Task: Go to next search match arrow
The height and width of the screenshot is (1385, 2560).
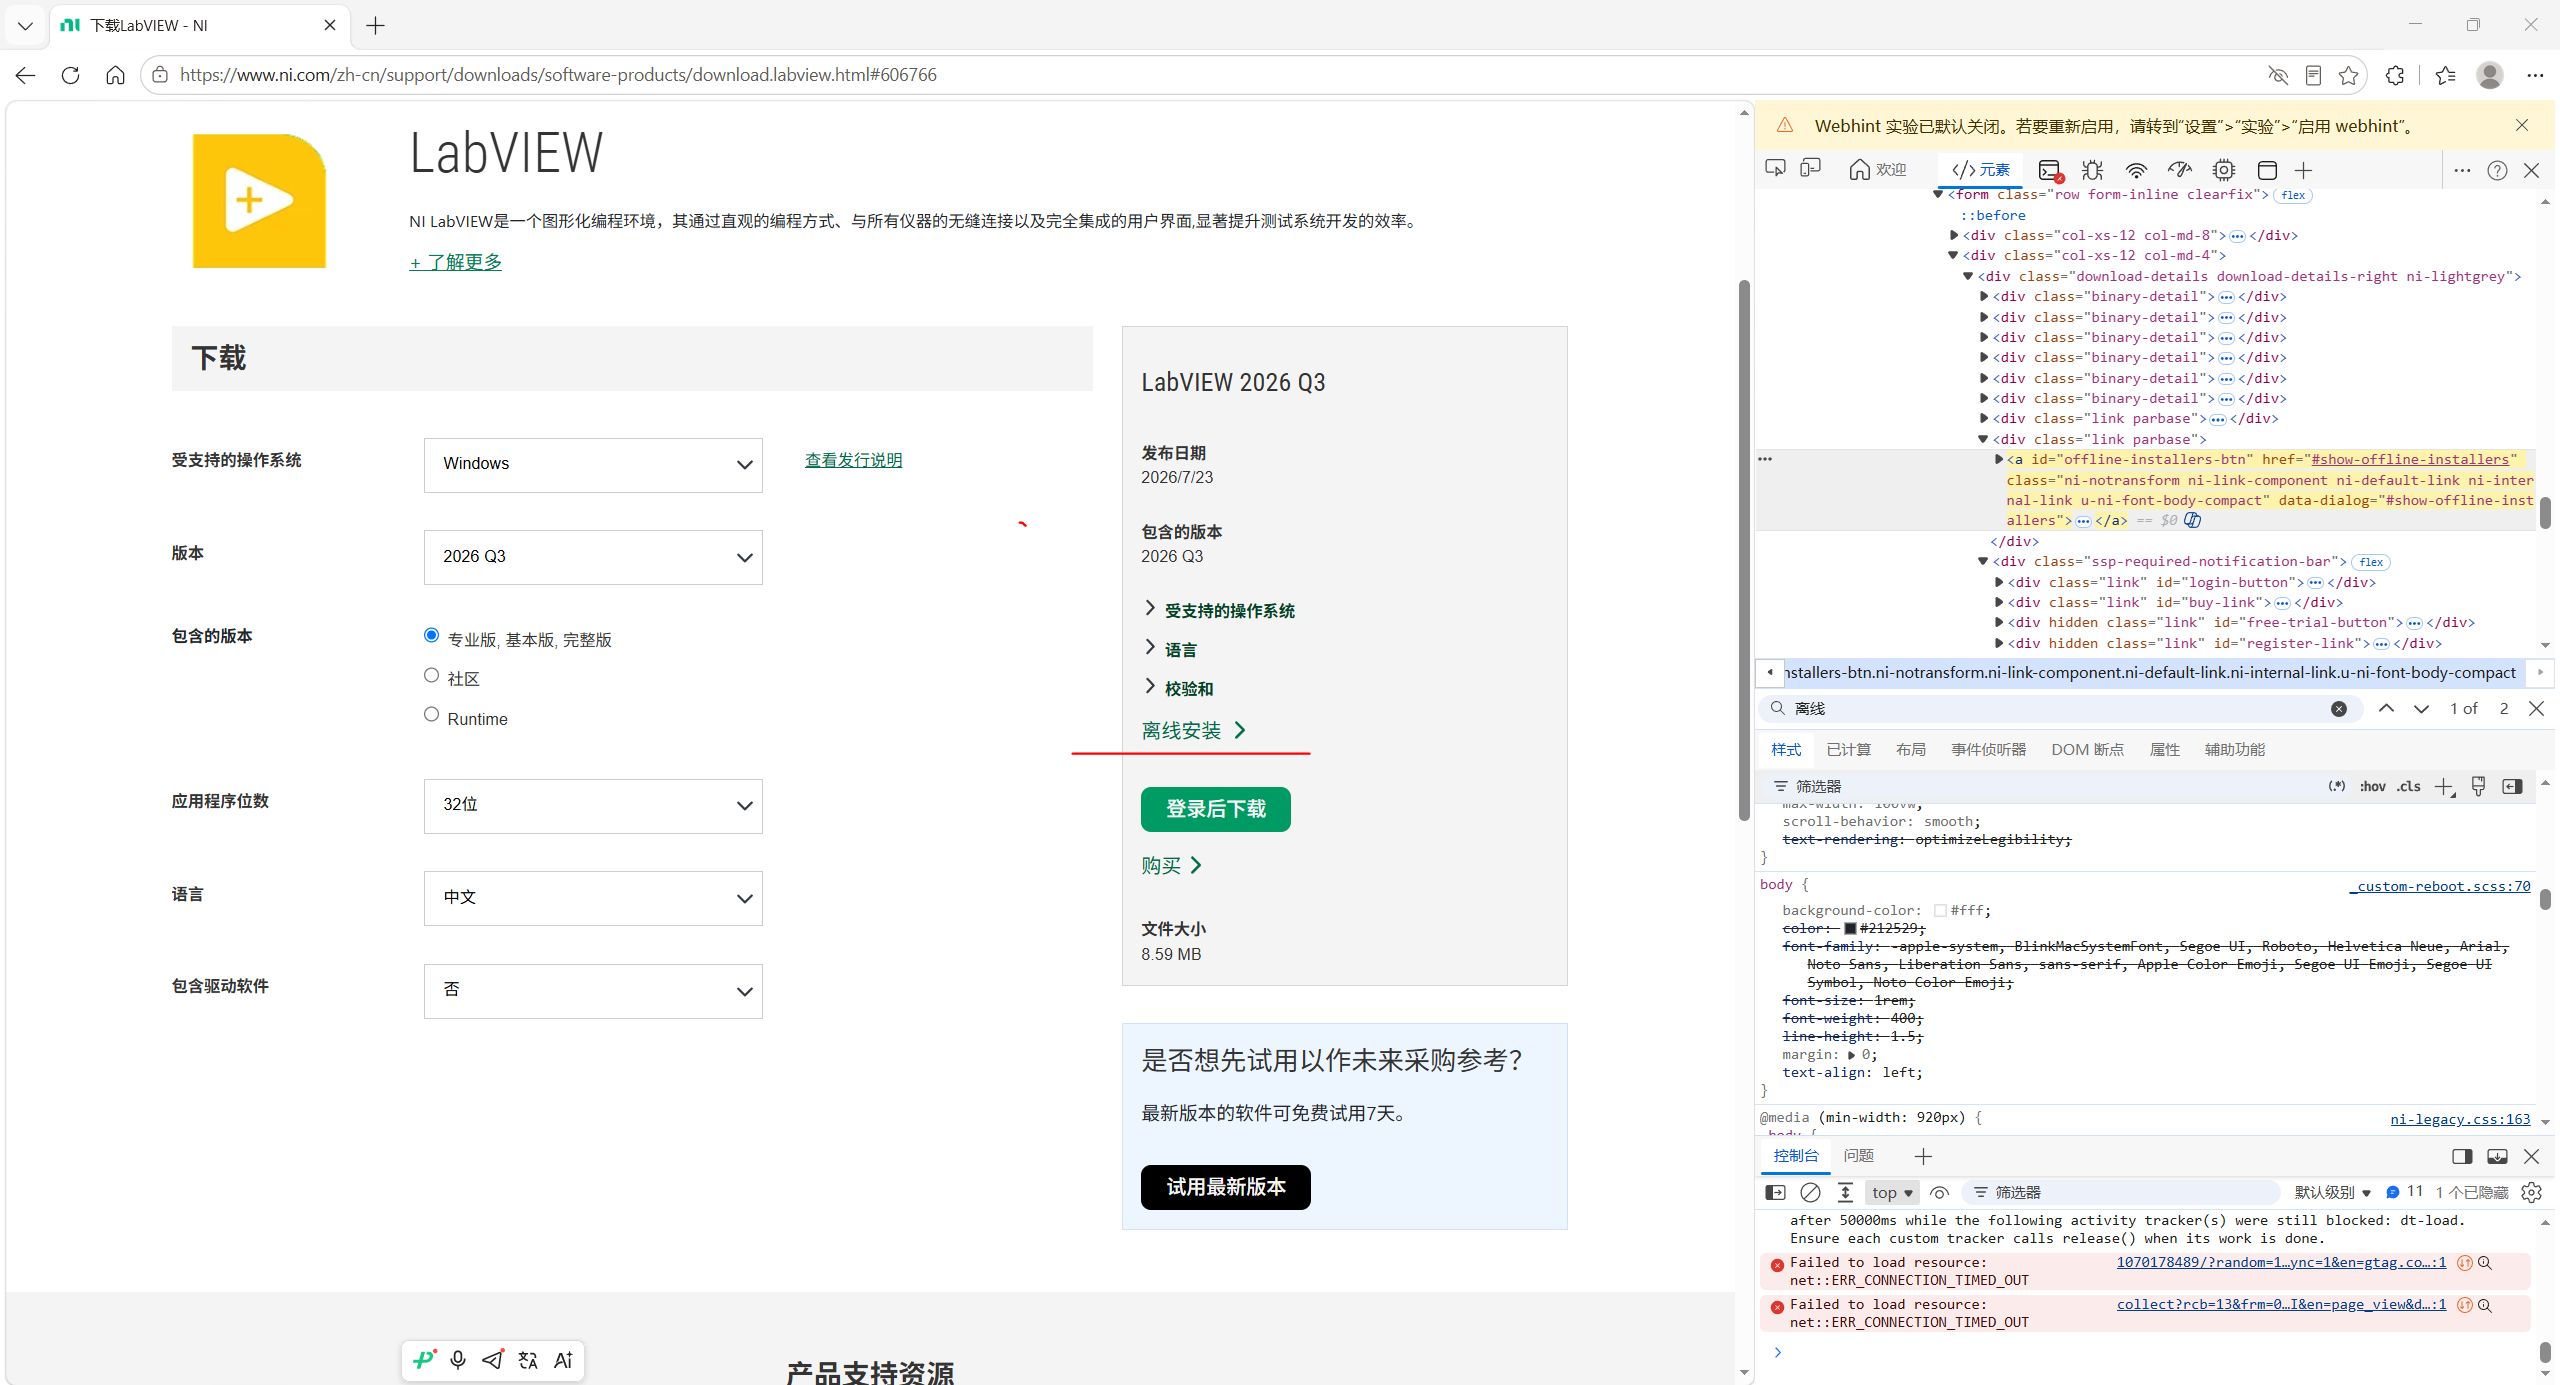Action: click(2421, 708)
